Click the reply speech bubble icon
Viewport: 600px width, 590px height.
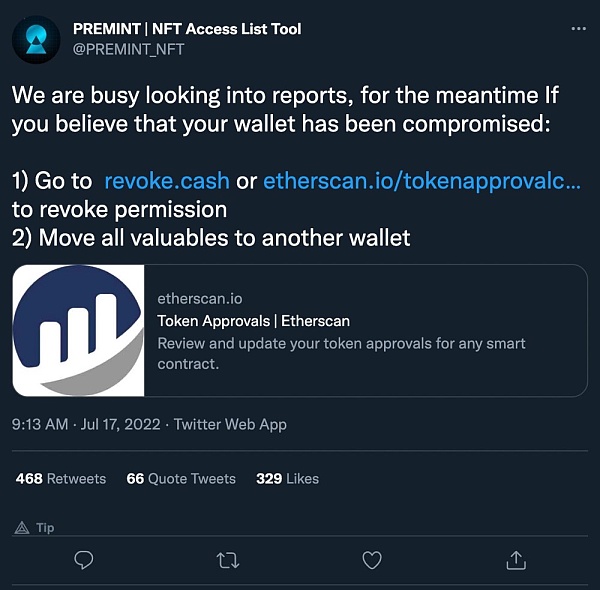[84, 560]
